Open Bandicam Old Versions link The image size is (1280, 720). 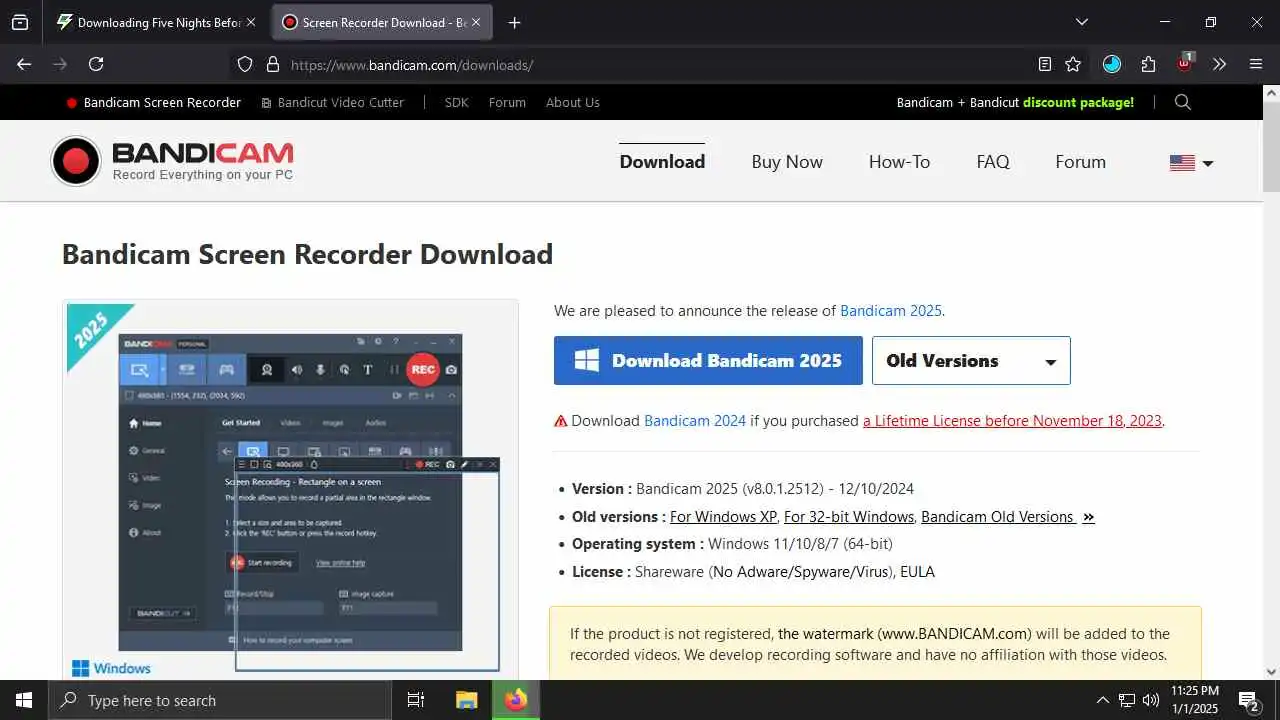click(1008, 517)
